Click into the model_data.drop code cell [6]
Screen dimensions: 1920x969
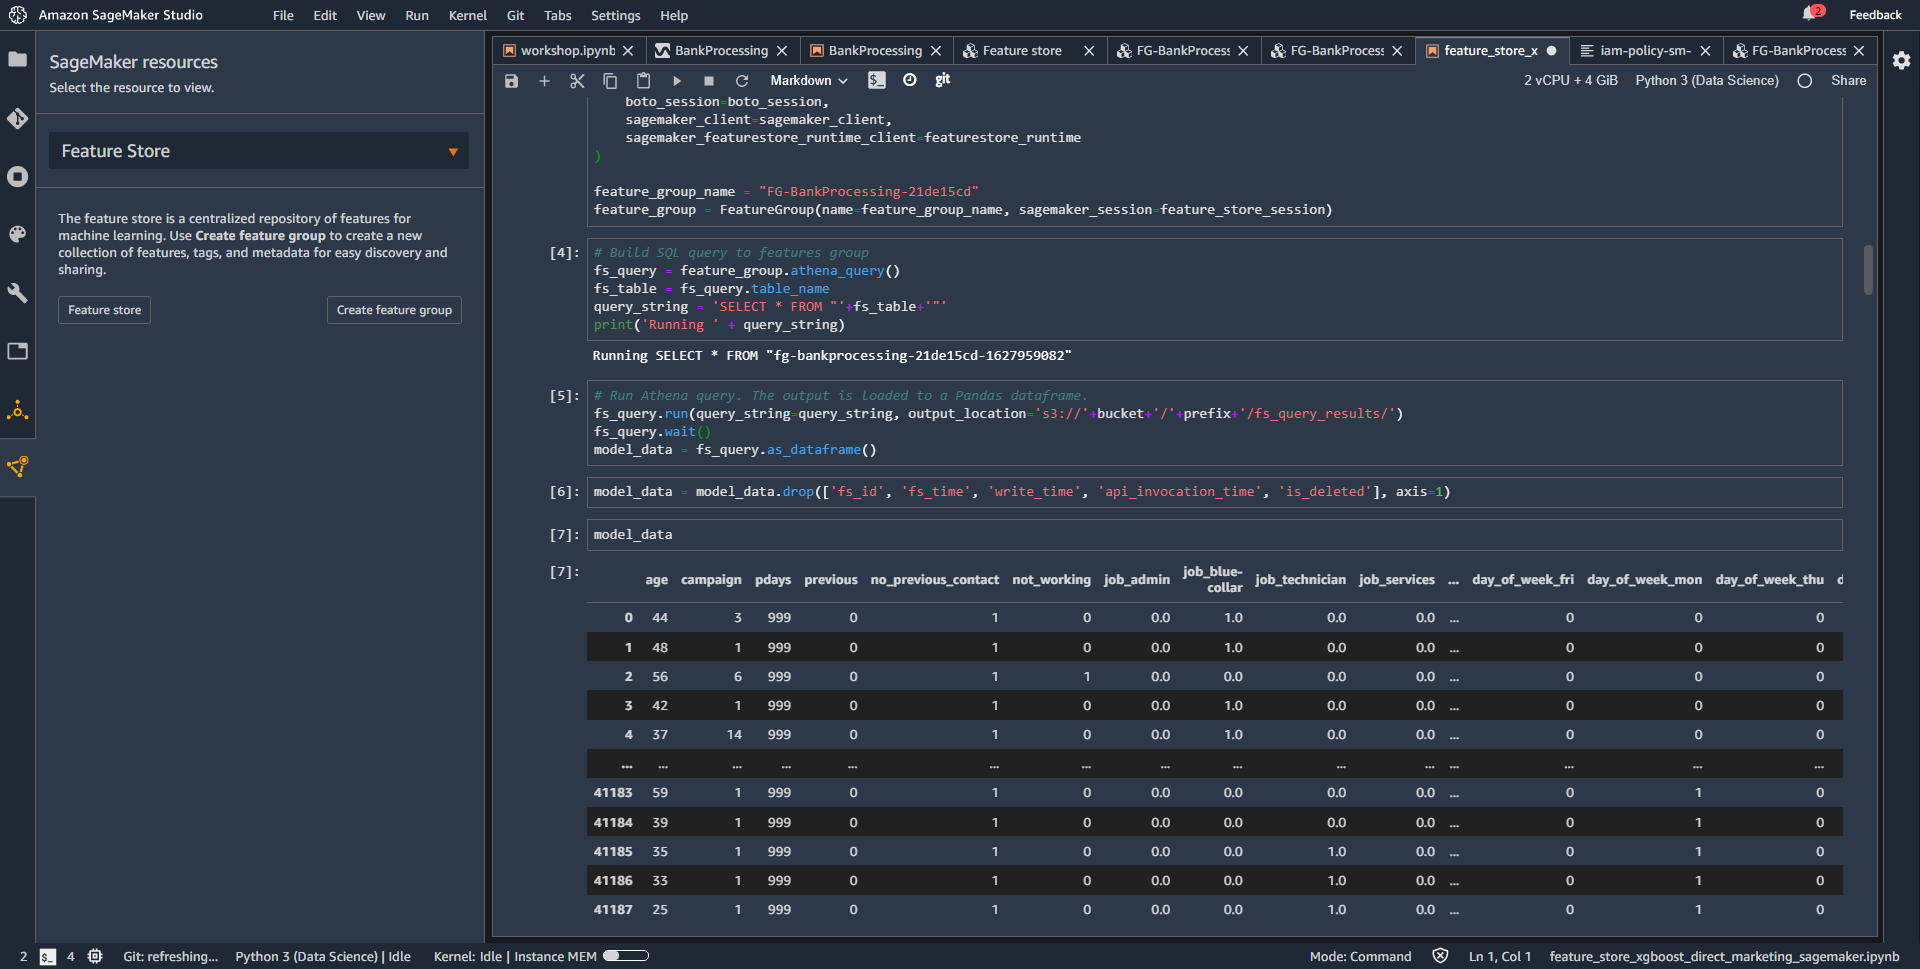coord(1214,492)
